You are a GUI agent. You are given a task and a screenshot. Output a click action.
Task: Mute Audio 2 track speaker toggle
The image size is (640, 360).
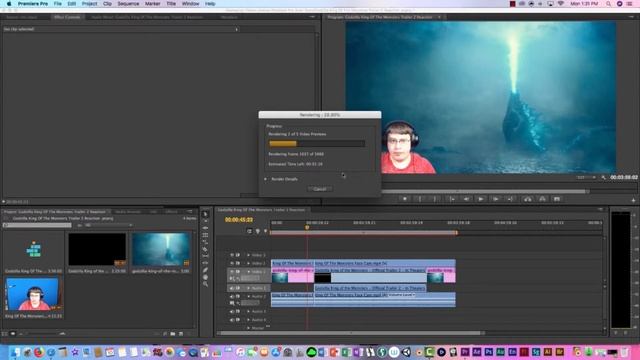232,296
